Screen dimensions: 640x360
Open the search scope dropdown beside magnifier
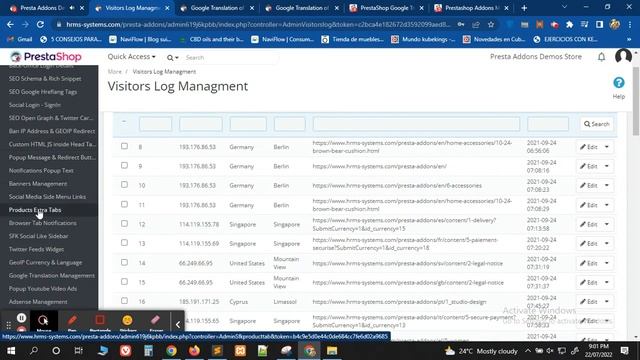coord(173,58)
